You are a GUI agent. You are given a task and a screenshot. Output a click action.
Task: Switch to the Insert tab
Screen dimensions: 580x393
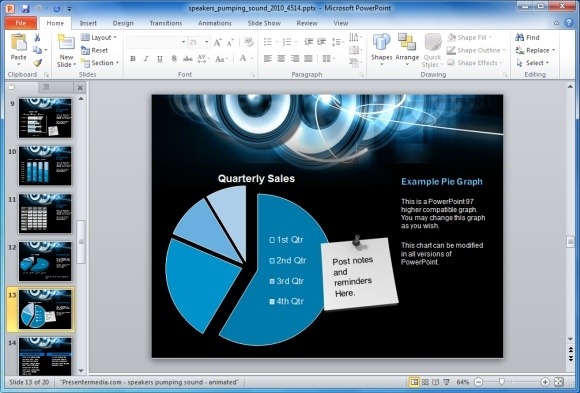(88, 23)
